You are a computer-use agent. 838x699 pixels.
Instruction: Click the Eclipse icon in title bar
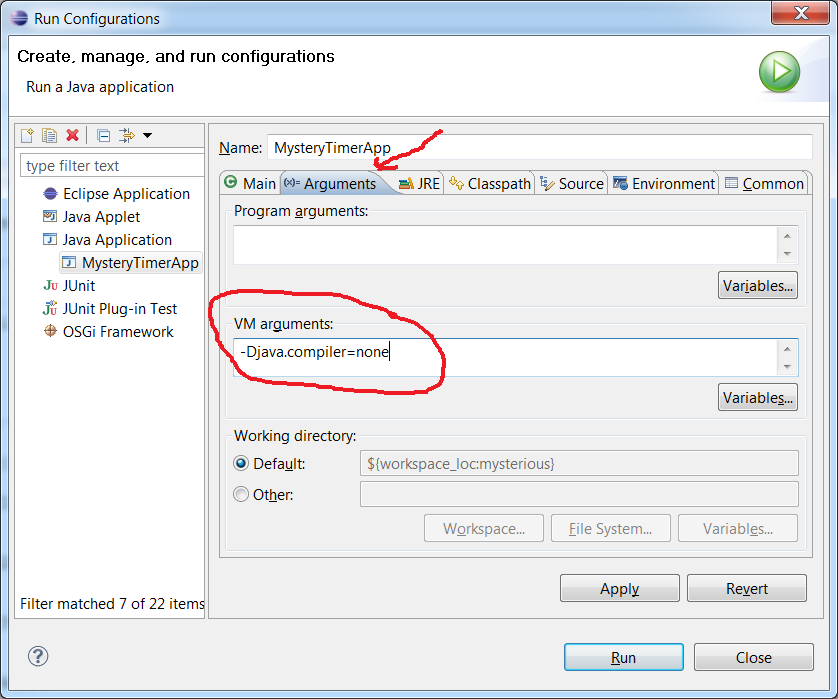19,18
